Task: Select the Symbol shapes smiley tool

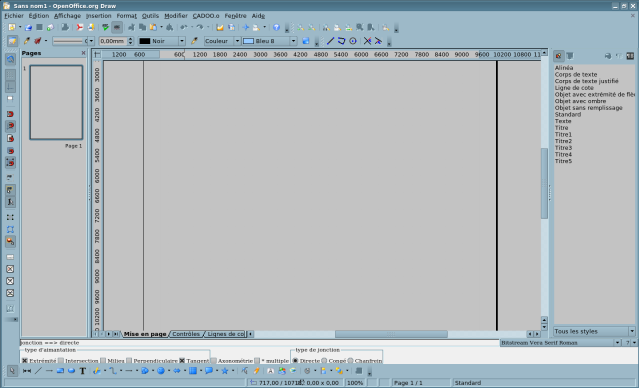Action: coord(161,371)
